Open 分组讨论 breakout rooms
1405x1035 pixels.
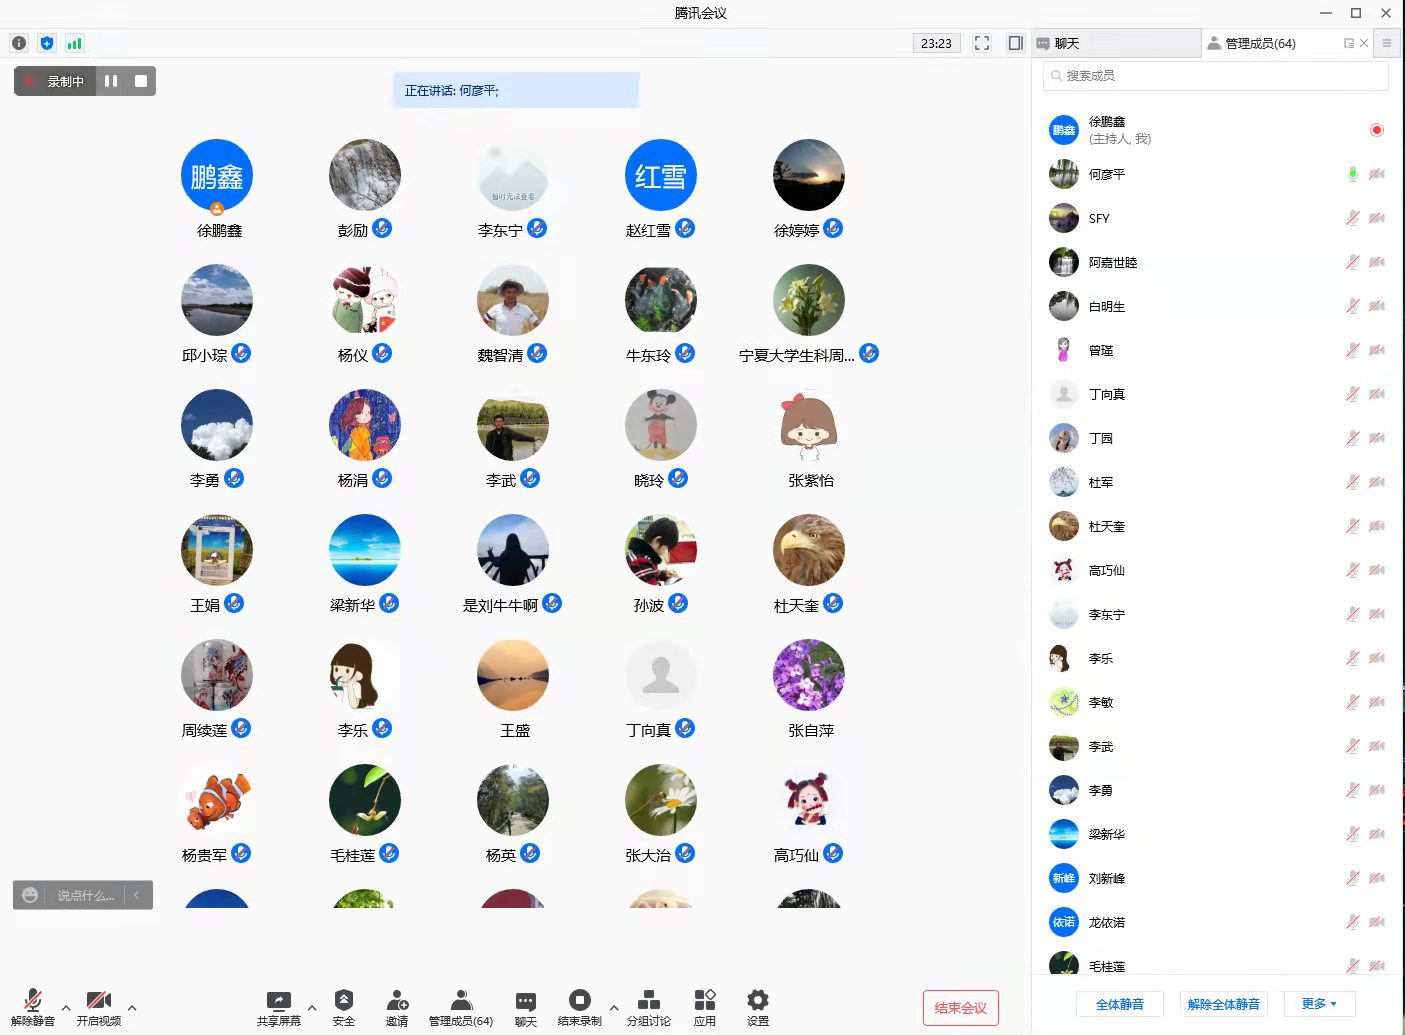click(x=649, y=1007)
